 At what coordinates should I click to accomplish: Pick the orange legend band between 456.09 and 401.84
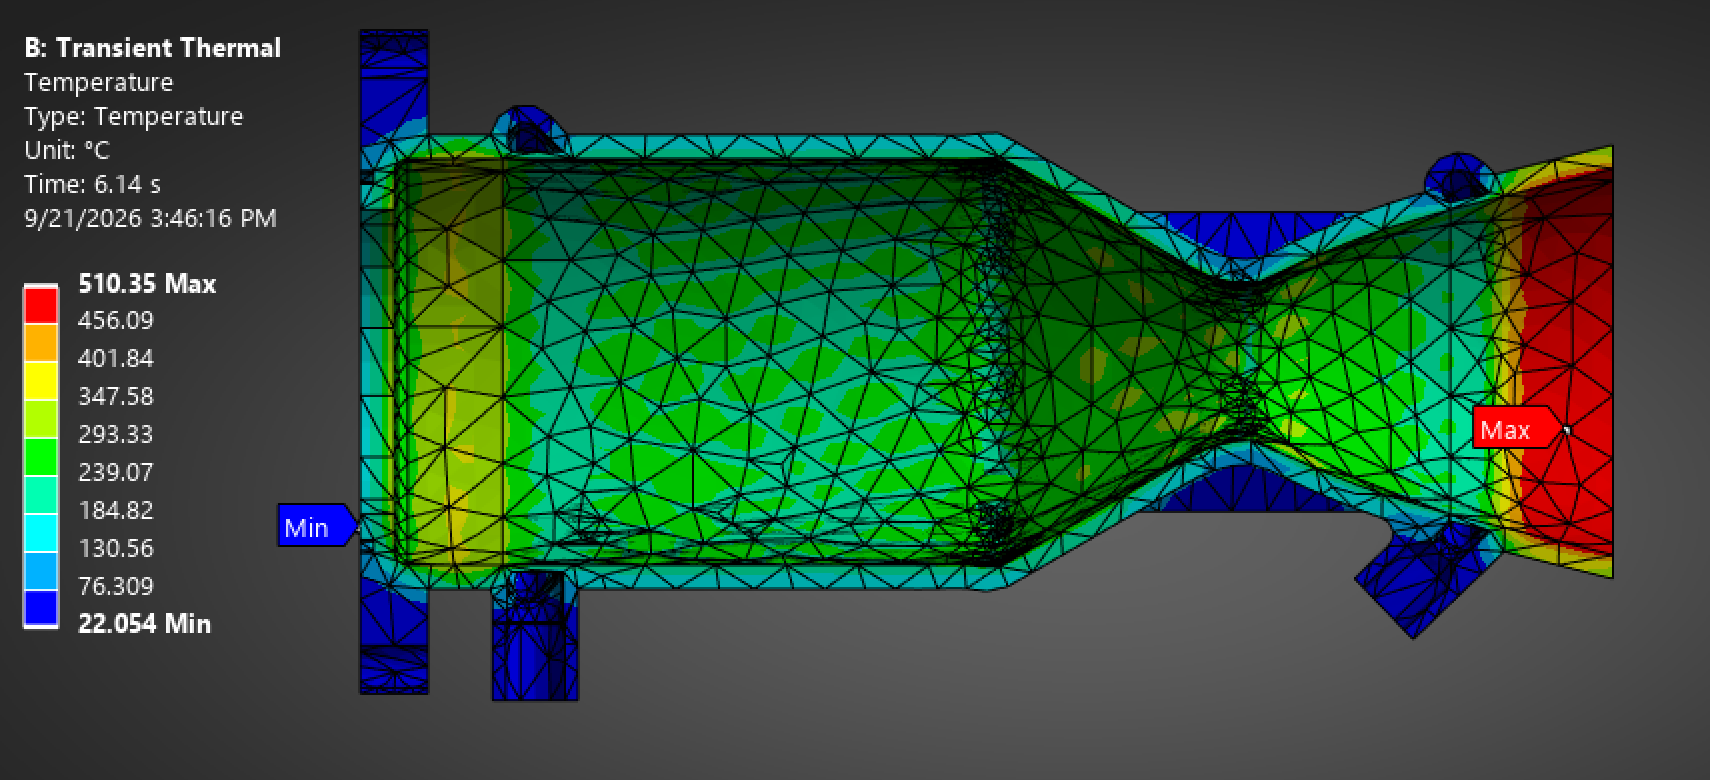(41, 343)
